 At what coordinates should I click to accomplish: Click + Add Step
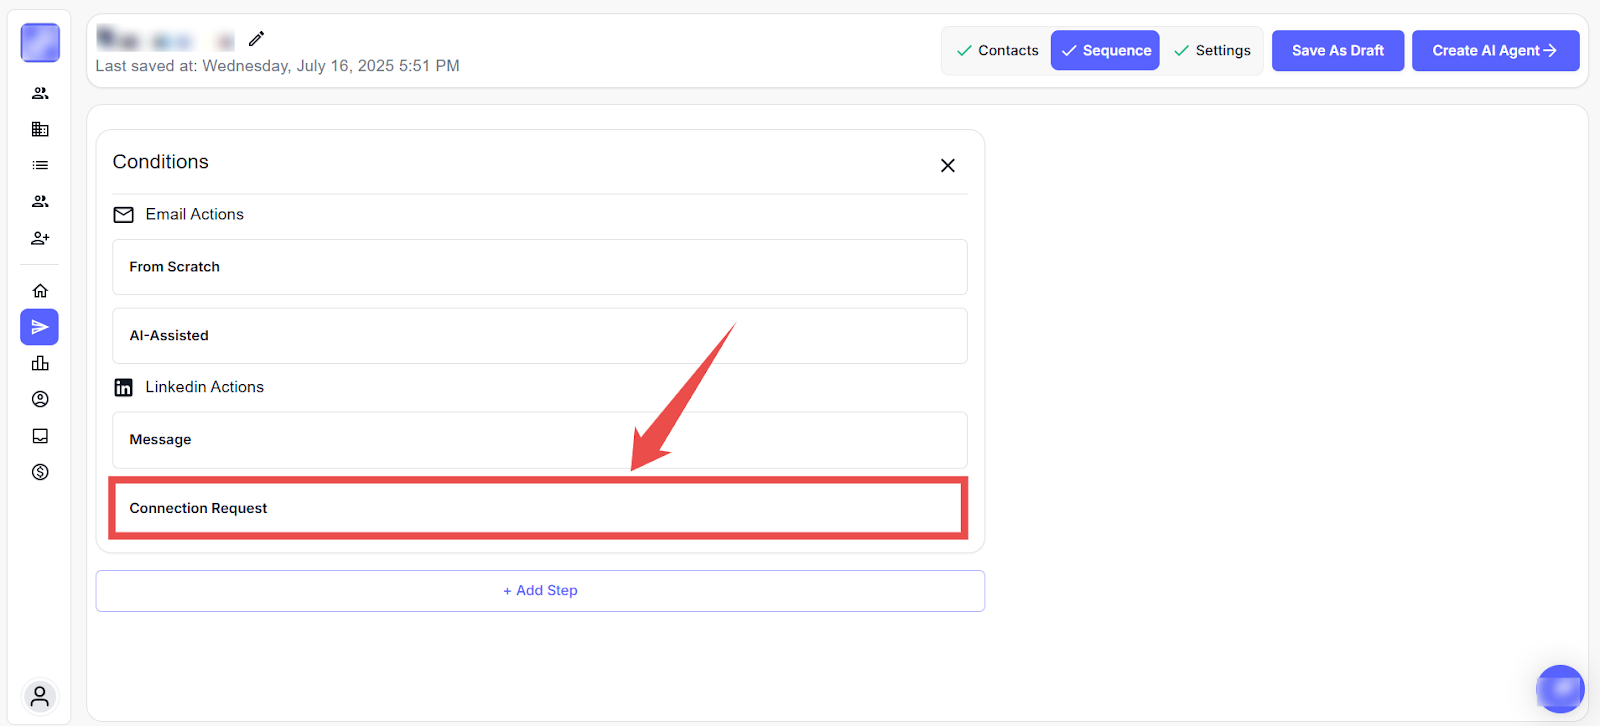(540, 591)
